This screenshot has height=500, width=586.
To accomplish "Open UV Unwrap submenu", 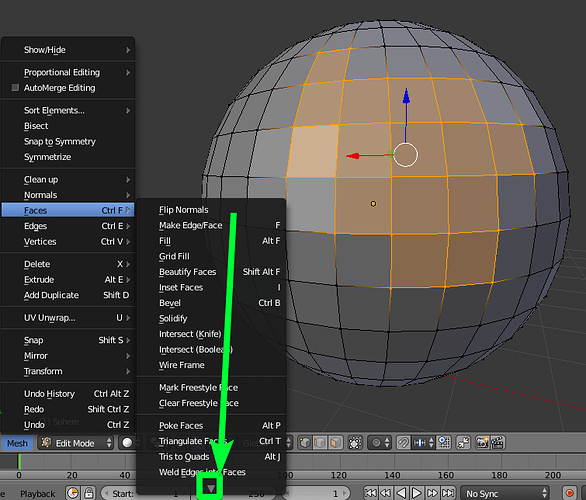I will [68, 318].
